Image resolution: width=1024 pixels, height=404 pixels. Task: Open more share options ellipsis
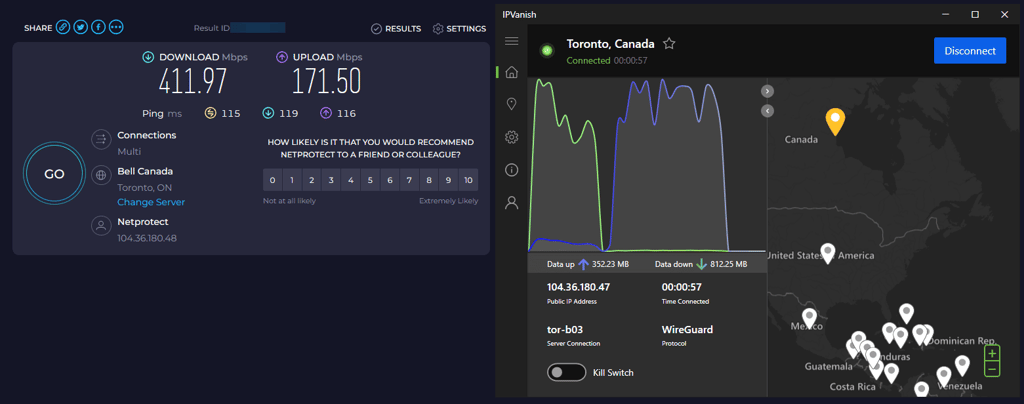(x=117, y=27)
